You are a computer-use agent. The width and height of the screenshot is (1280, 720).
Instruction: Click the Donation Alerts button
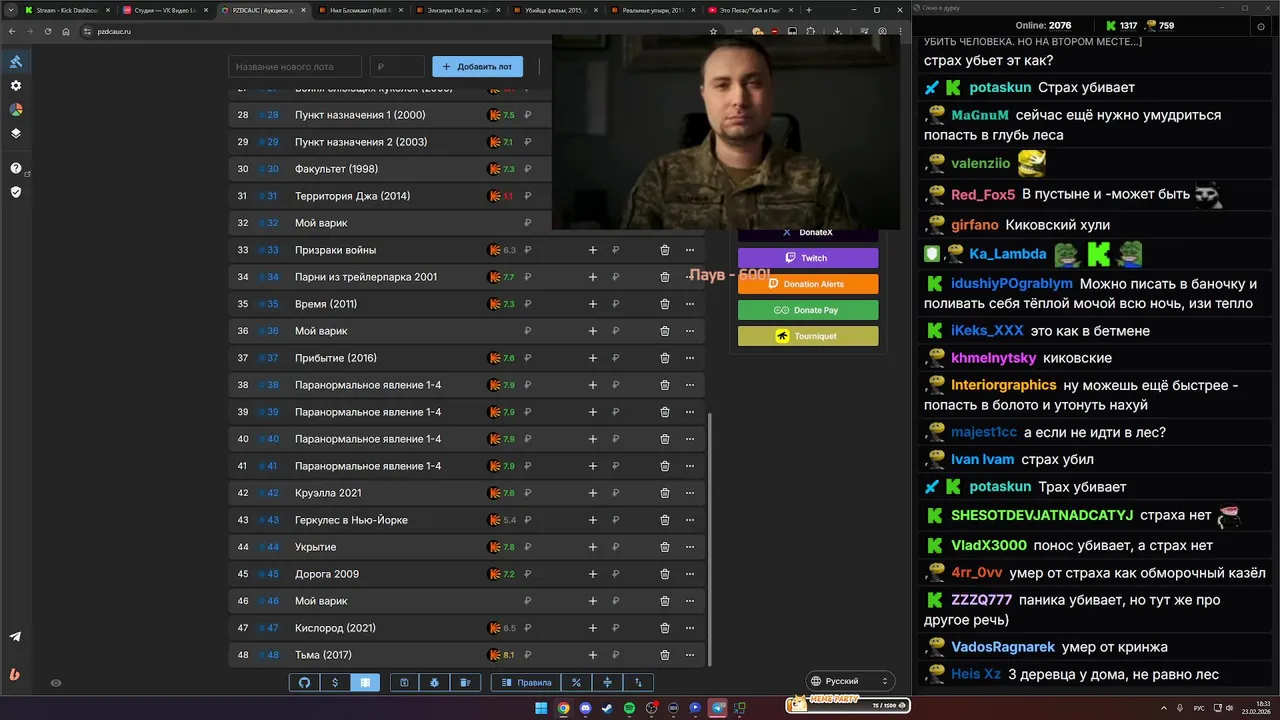808,284
